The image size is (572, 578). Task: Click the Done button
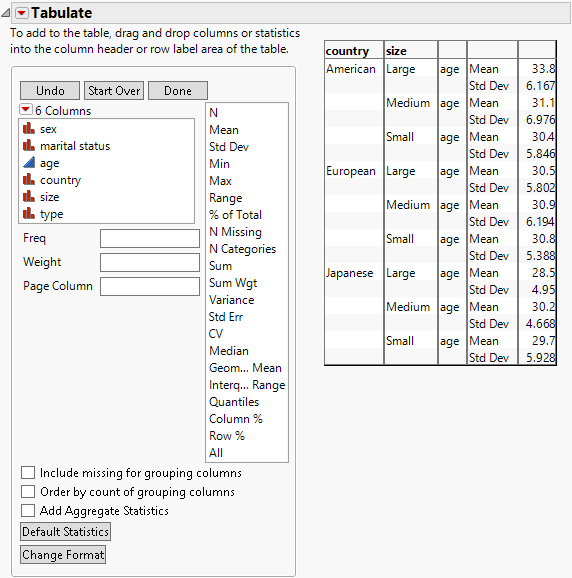click(x=178, y=91)
